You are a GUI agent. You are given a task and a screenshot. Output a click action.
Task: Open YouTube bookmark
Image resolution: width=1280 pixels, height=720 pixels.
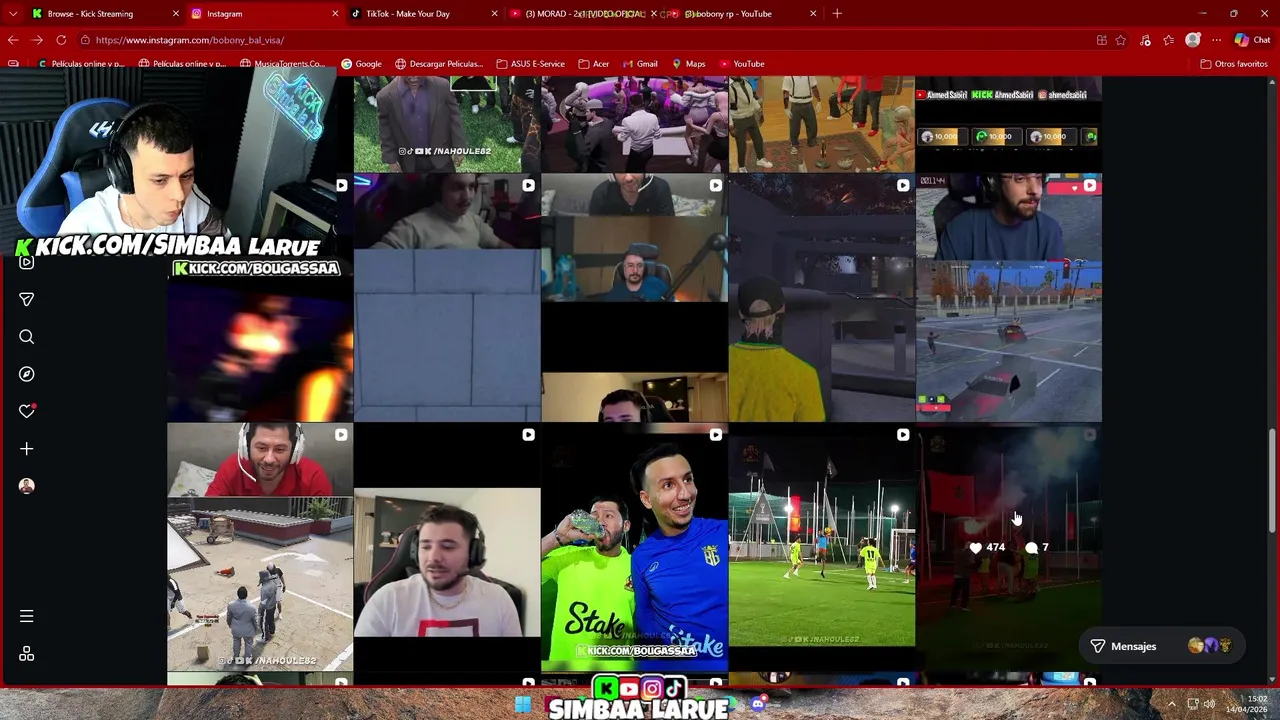(x=742, y=64)
